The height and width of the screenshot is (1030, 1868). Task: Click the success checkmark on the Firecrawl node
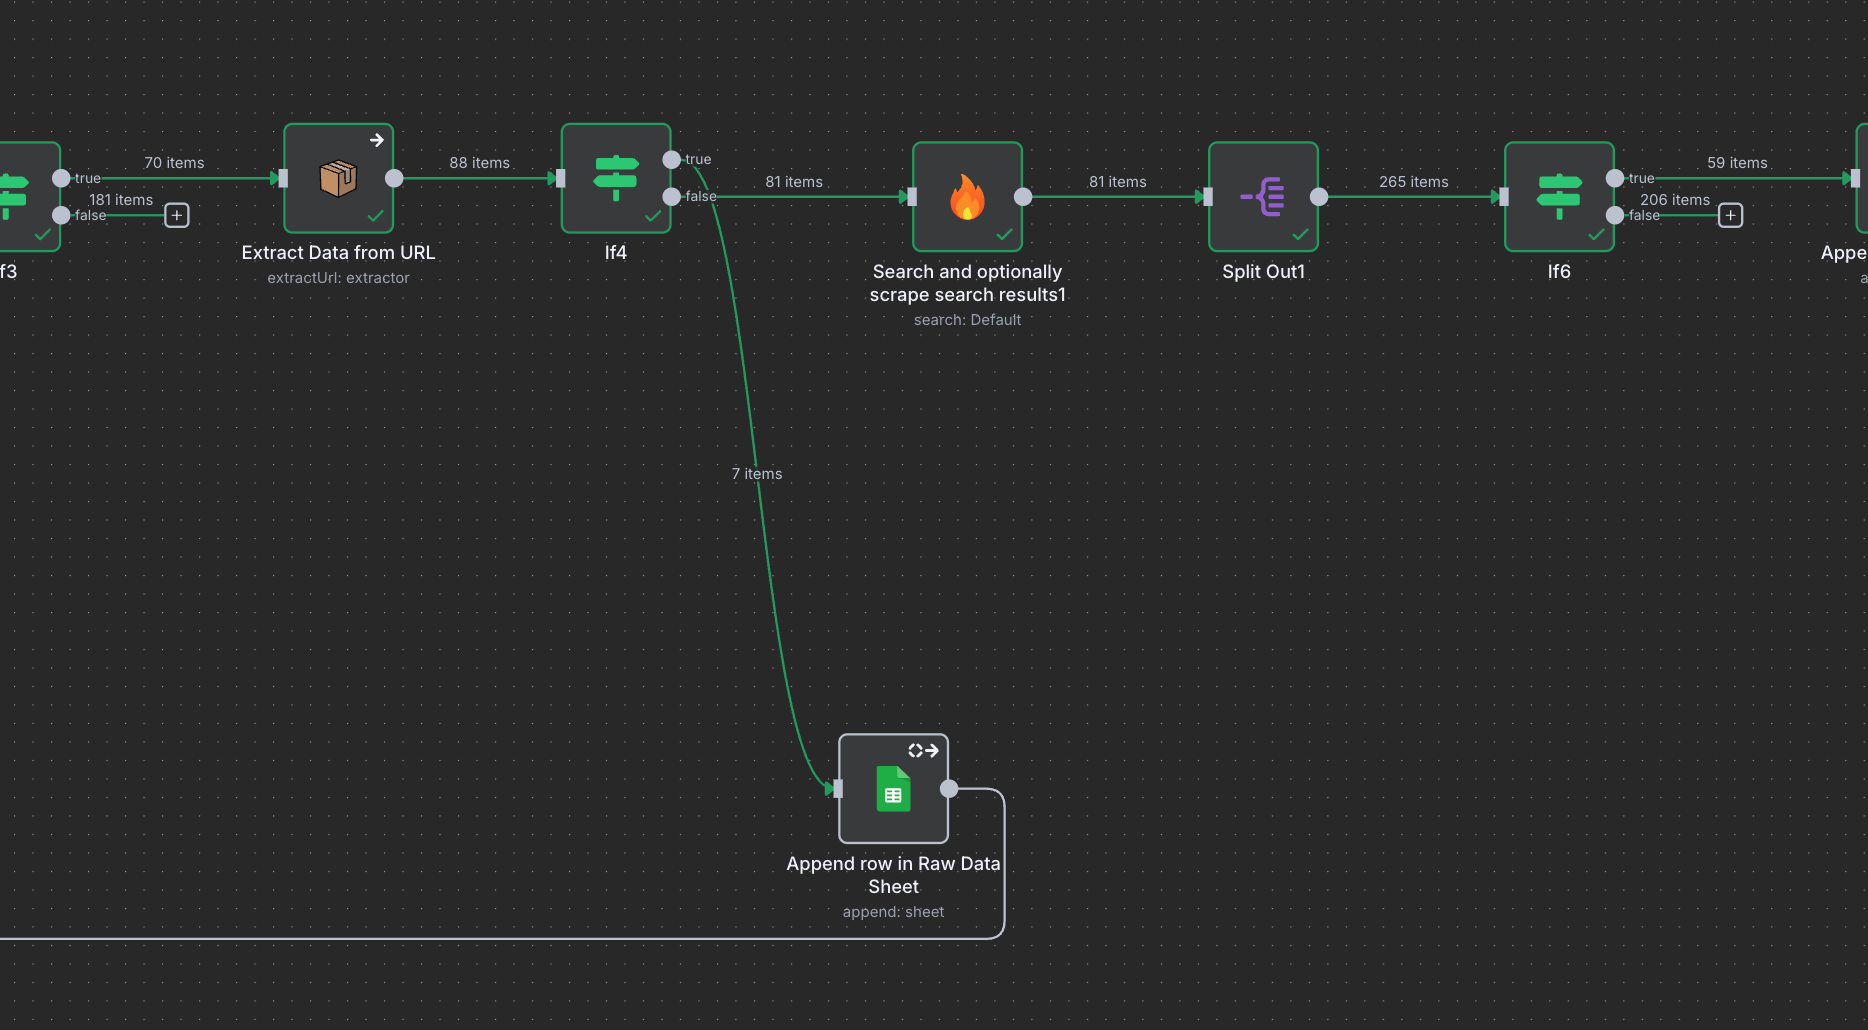pos(1004,235)
